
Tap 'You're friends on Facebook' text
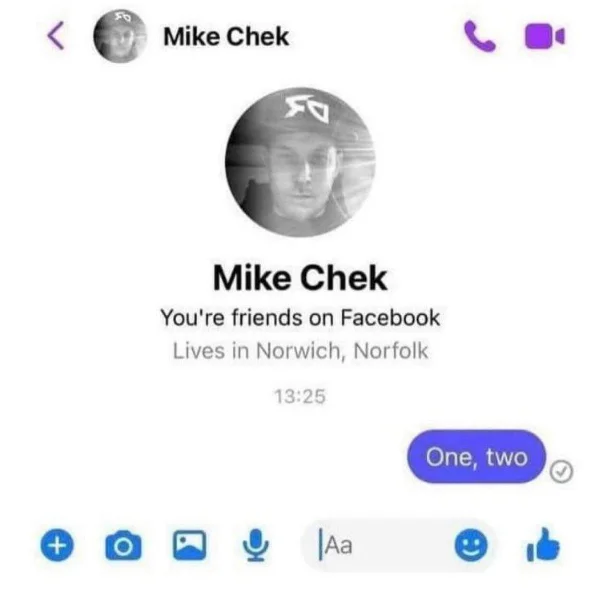(x=300, y=318)
